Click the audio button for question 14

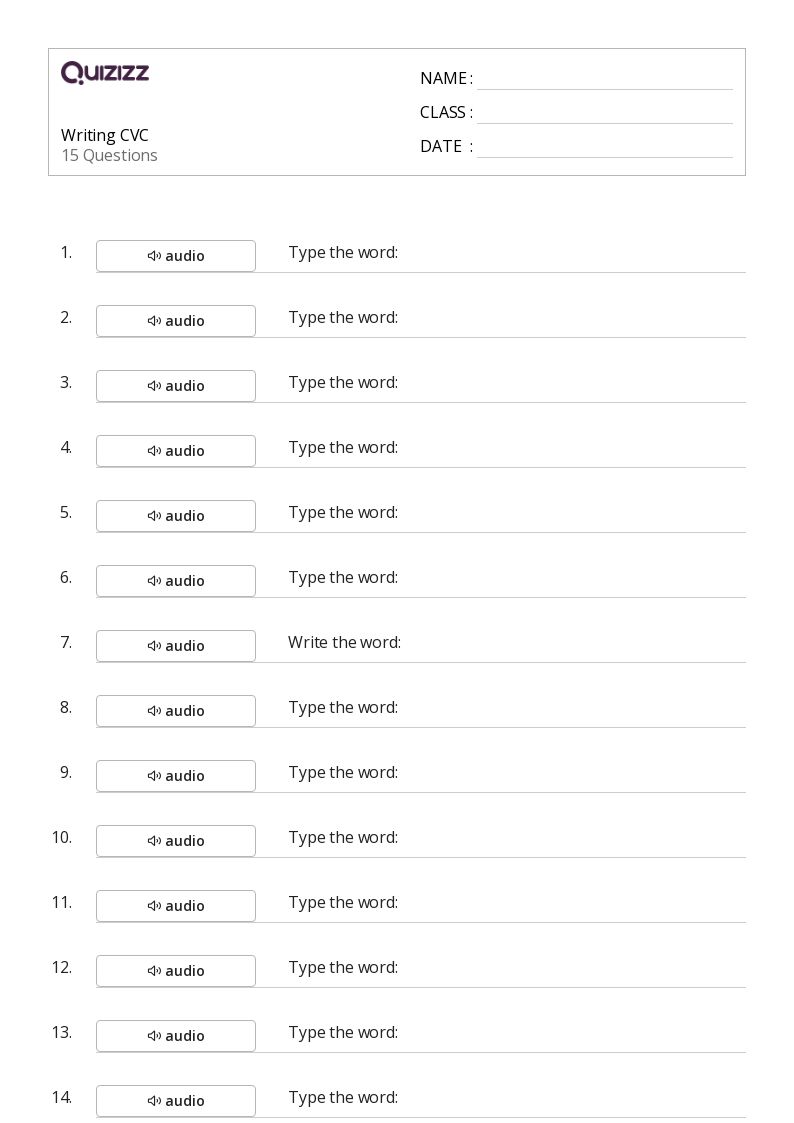176,1101
